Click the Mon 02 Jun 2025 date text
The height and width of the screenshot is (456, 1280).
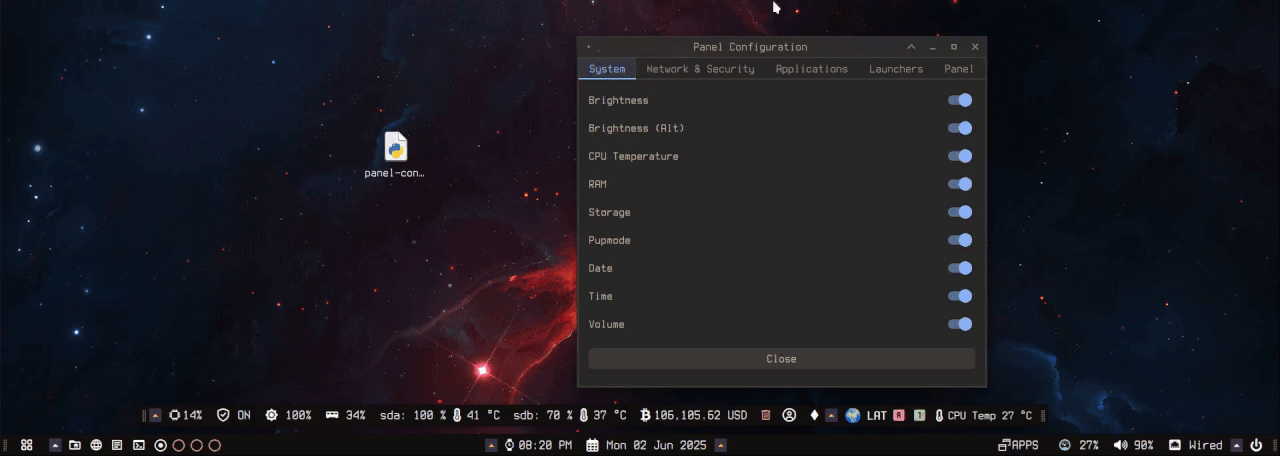pyautogui.click(x=658, y=445)
